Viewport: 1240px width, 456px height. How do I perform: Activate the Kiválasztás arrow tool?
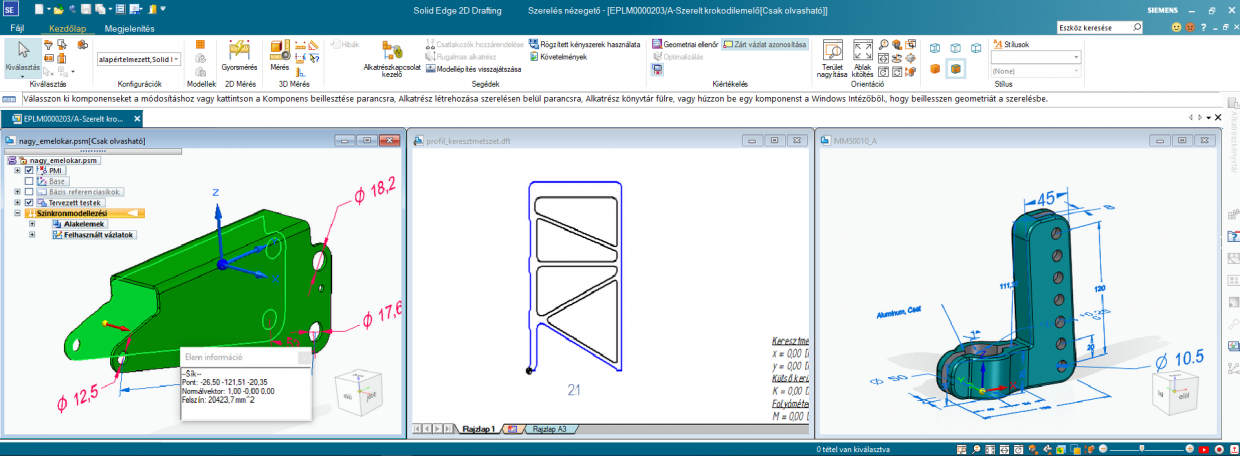[22, 54]
